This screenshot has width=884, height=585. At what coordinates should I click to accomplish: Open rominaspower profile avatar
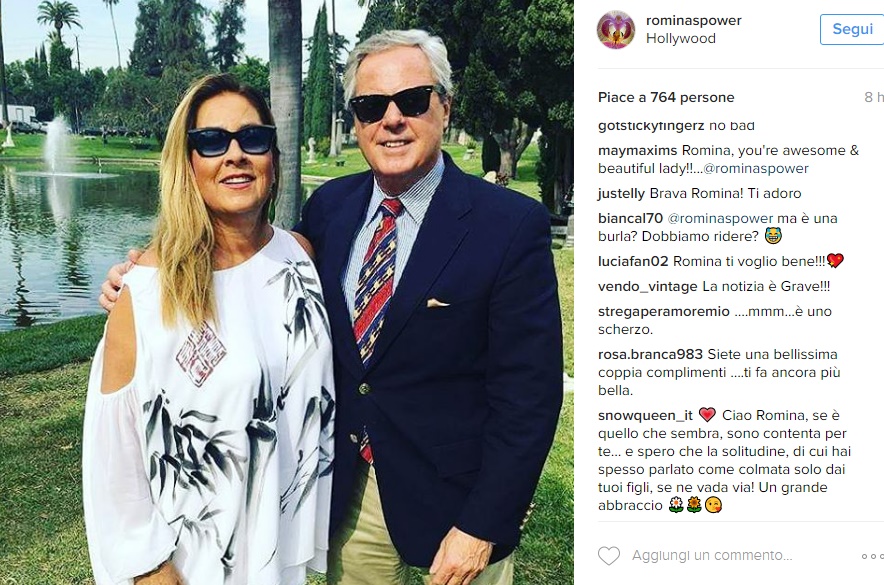coord(616,29)
